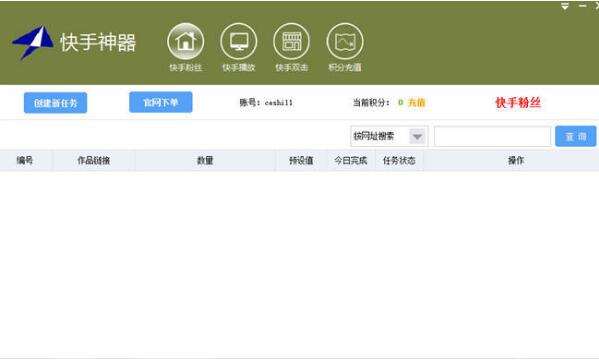This screenshot has width=599, height=361.
Task: Select the 编号 column header
Action: [25, 160]
